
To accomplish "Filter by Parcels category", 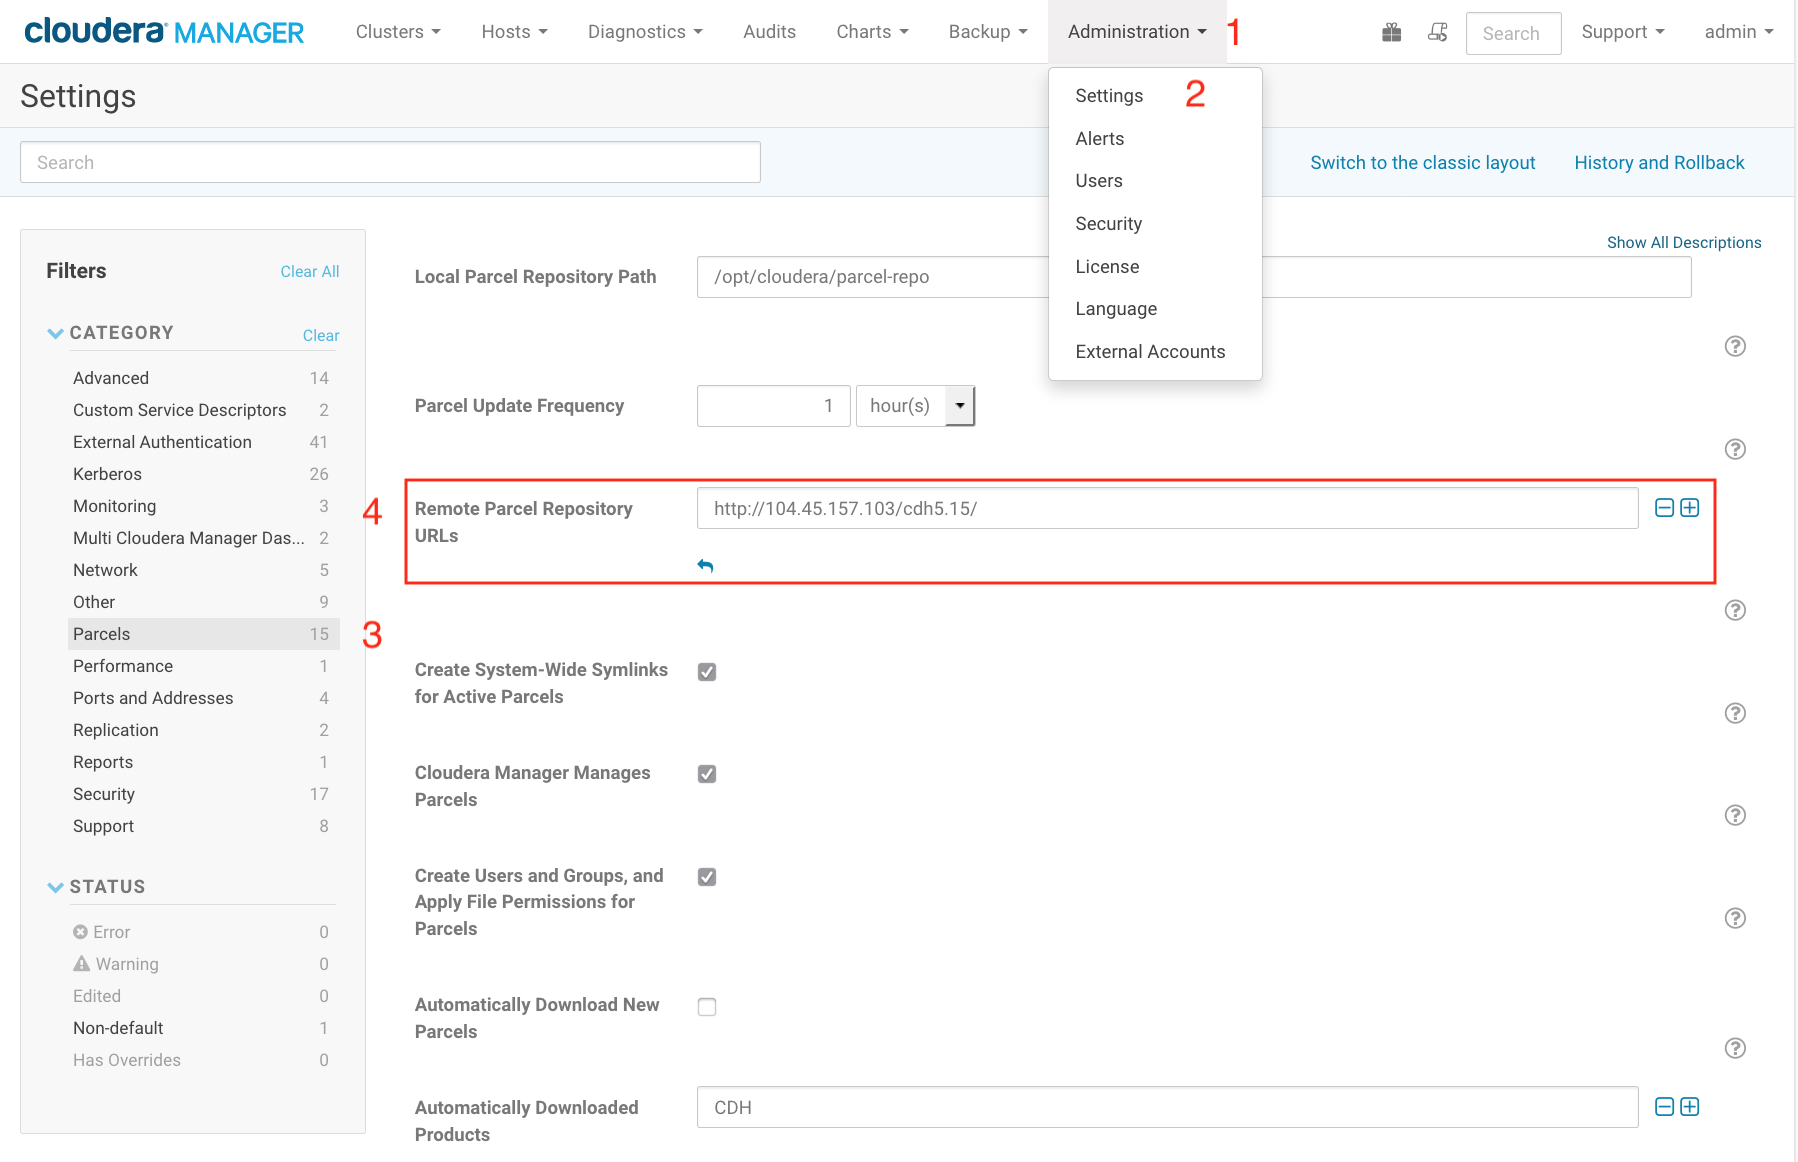I will coord(203,634).
